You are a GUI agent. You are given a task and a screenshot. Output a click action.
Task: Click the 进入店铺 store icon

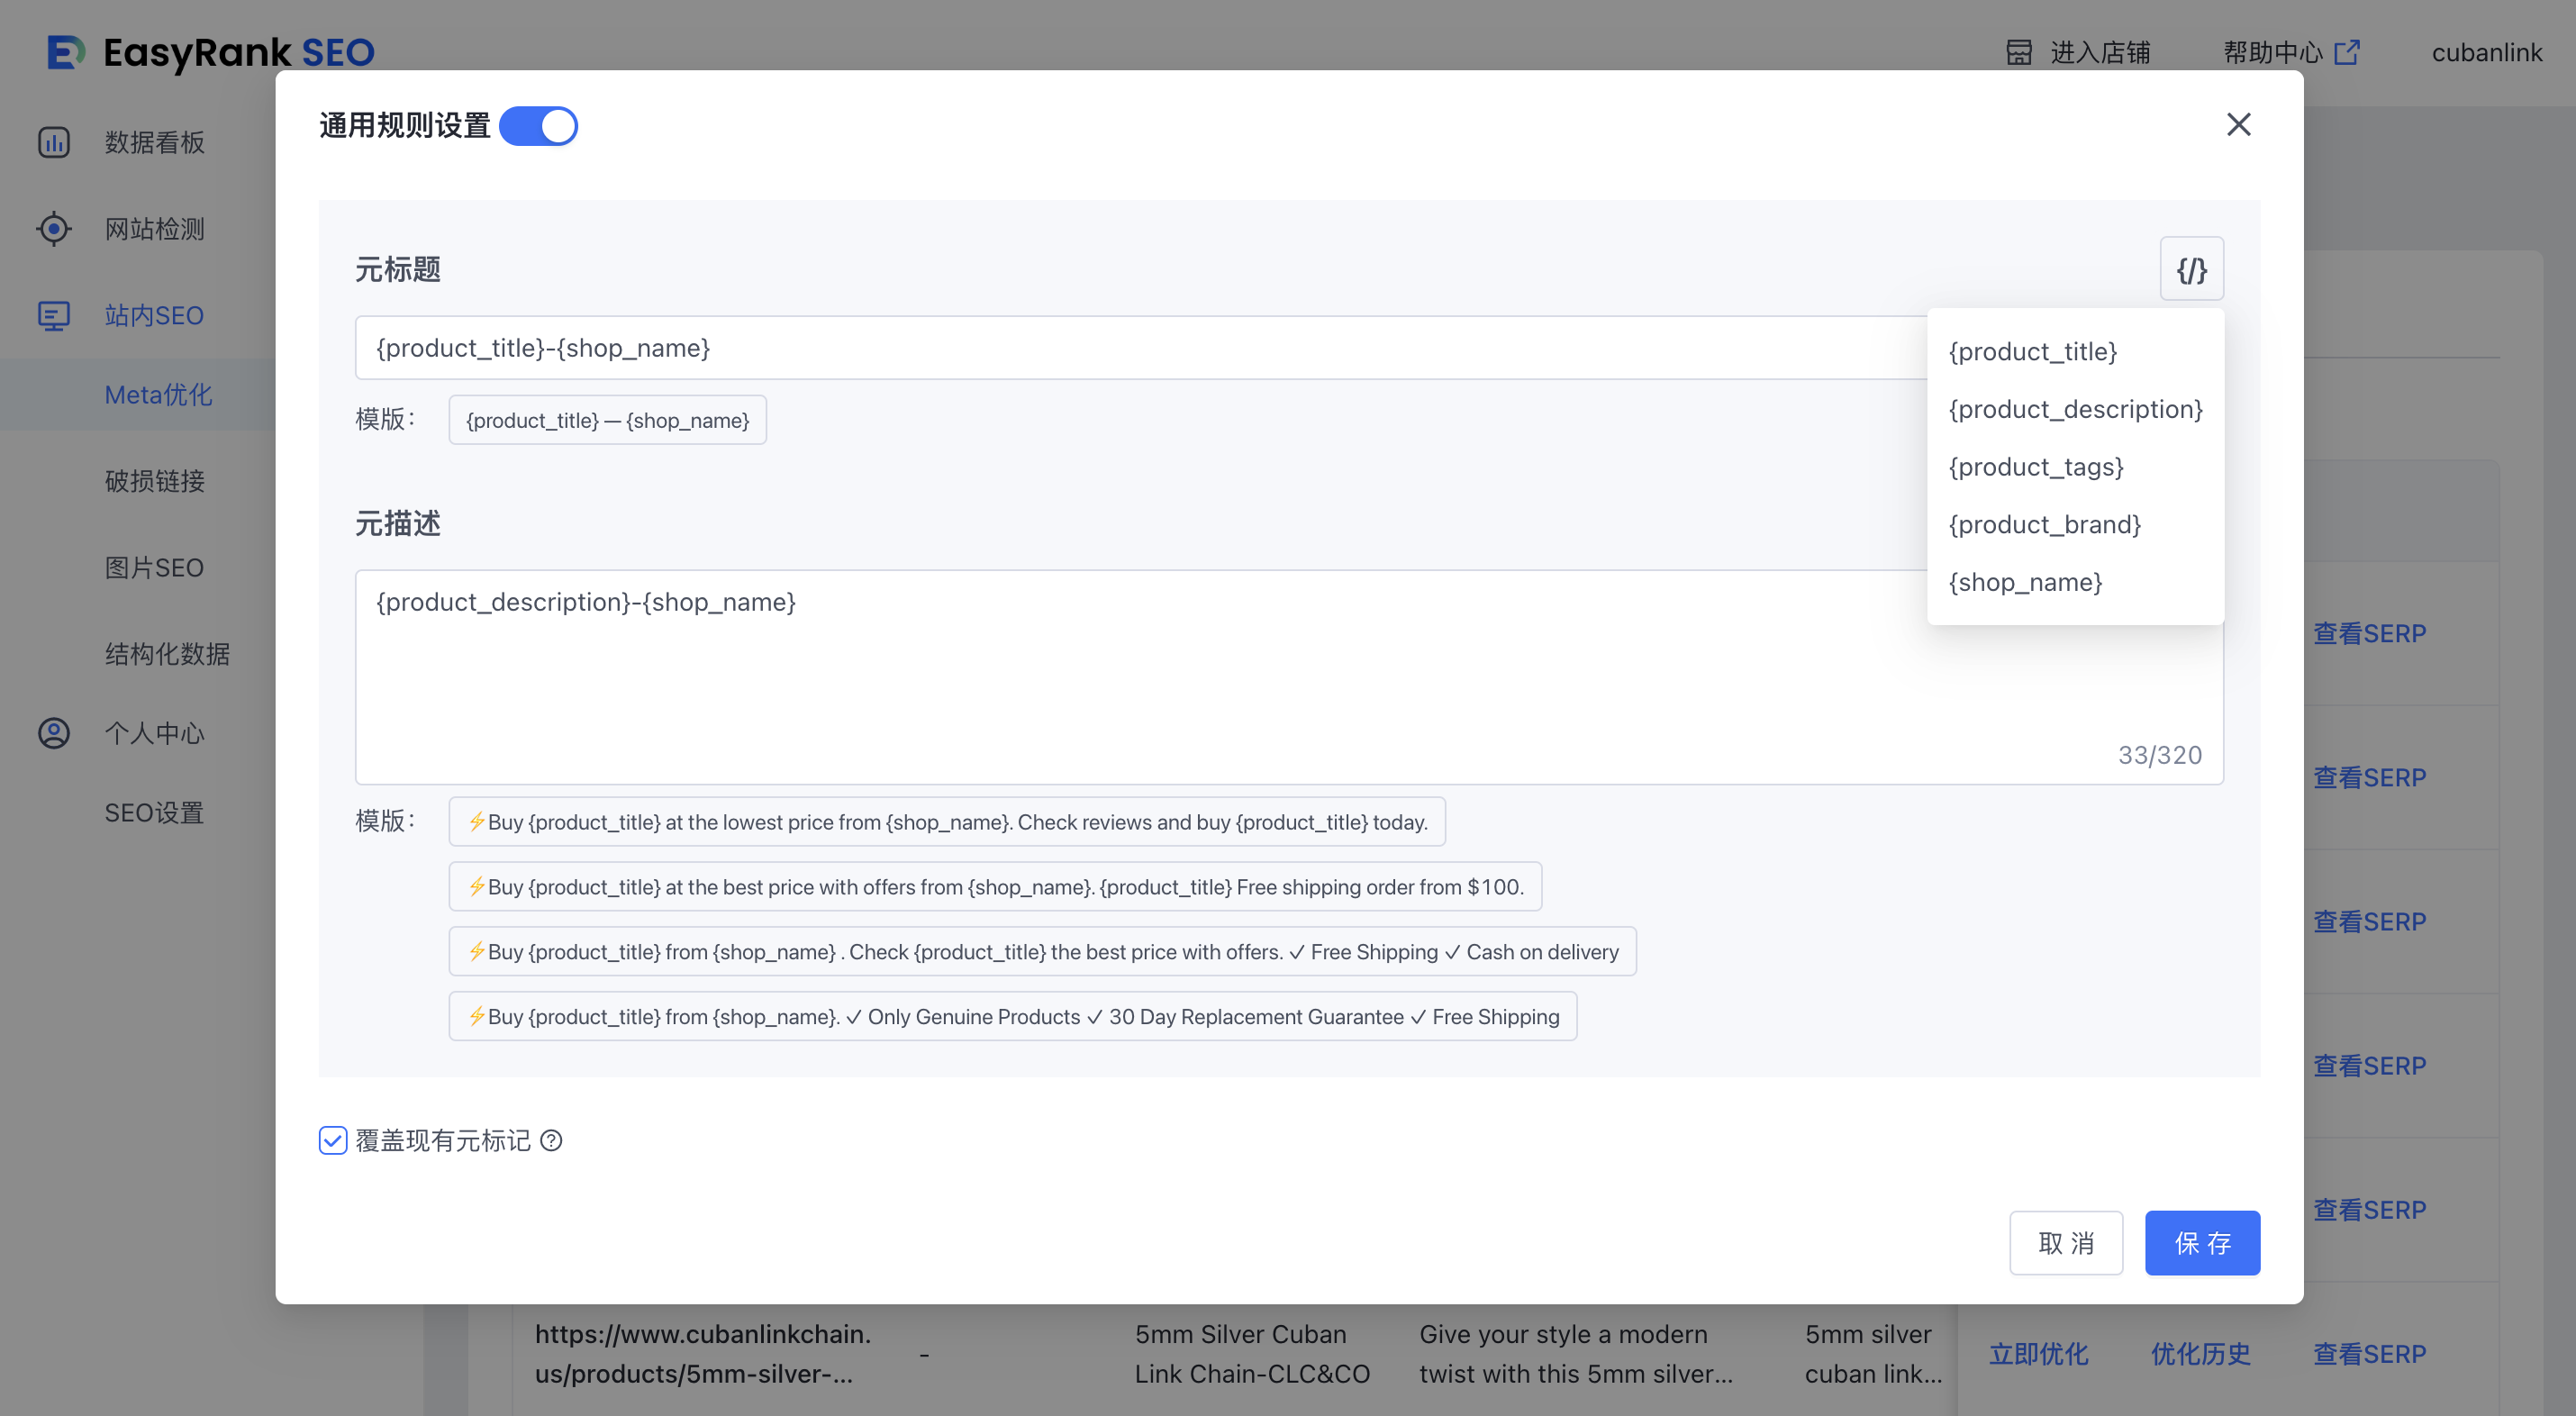click(x=2018, y=52)
